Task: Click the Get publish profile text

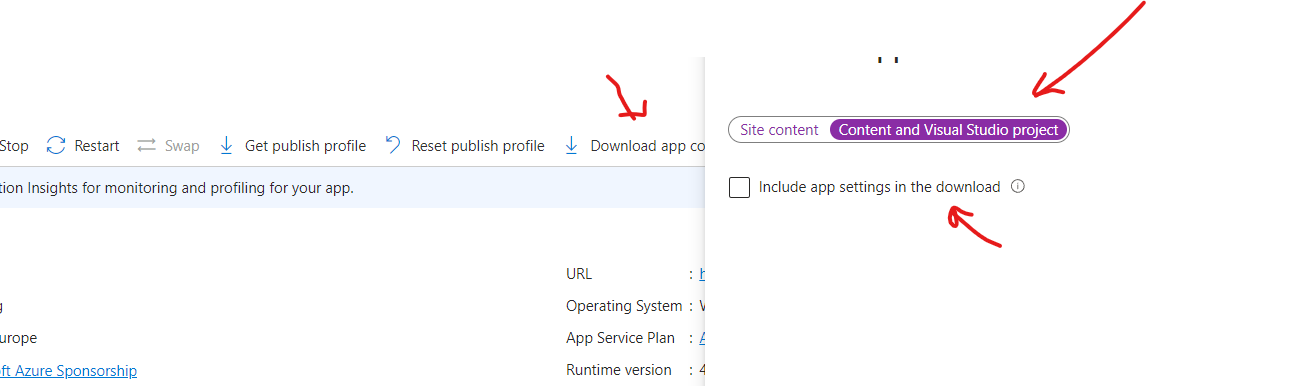Action: pyautogui.click(x=305, y=146)
